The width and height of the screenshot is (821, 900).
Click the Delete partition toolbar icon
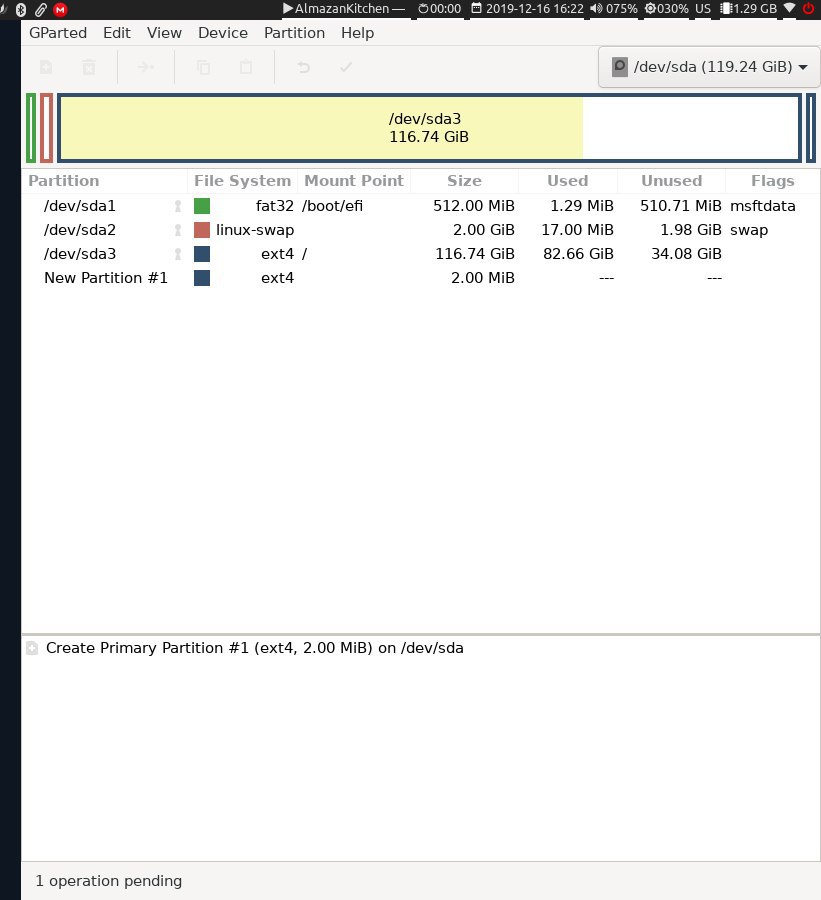89,67
